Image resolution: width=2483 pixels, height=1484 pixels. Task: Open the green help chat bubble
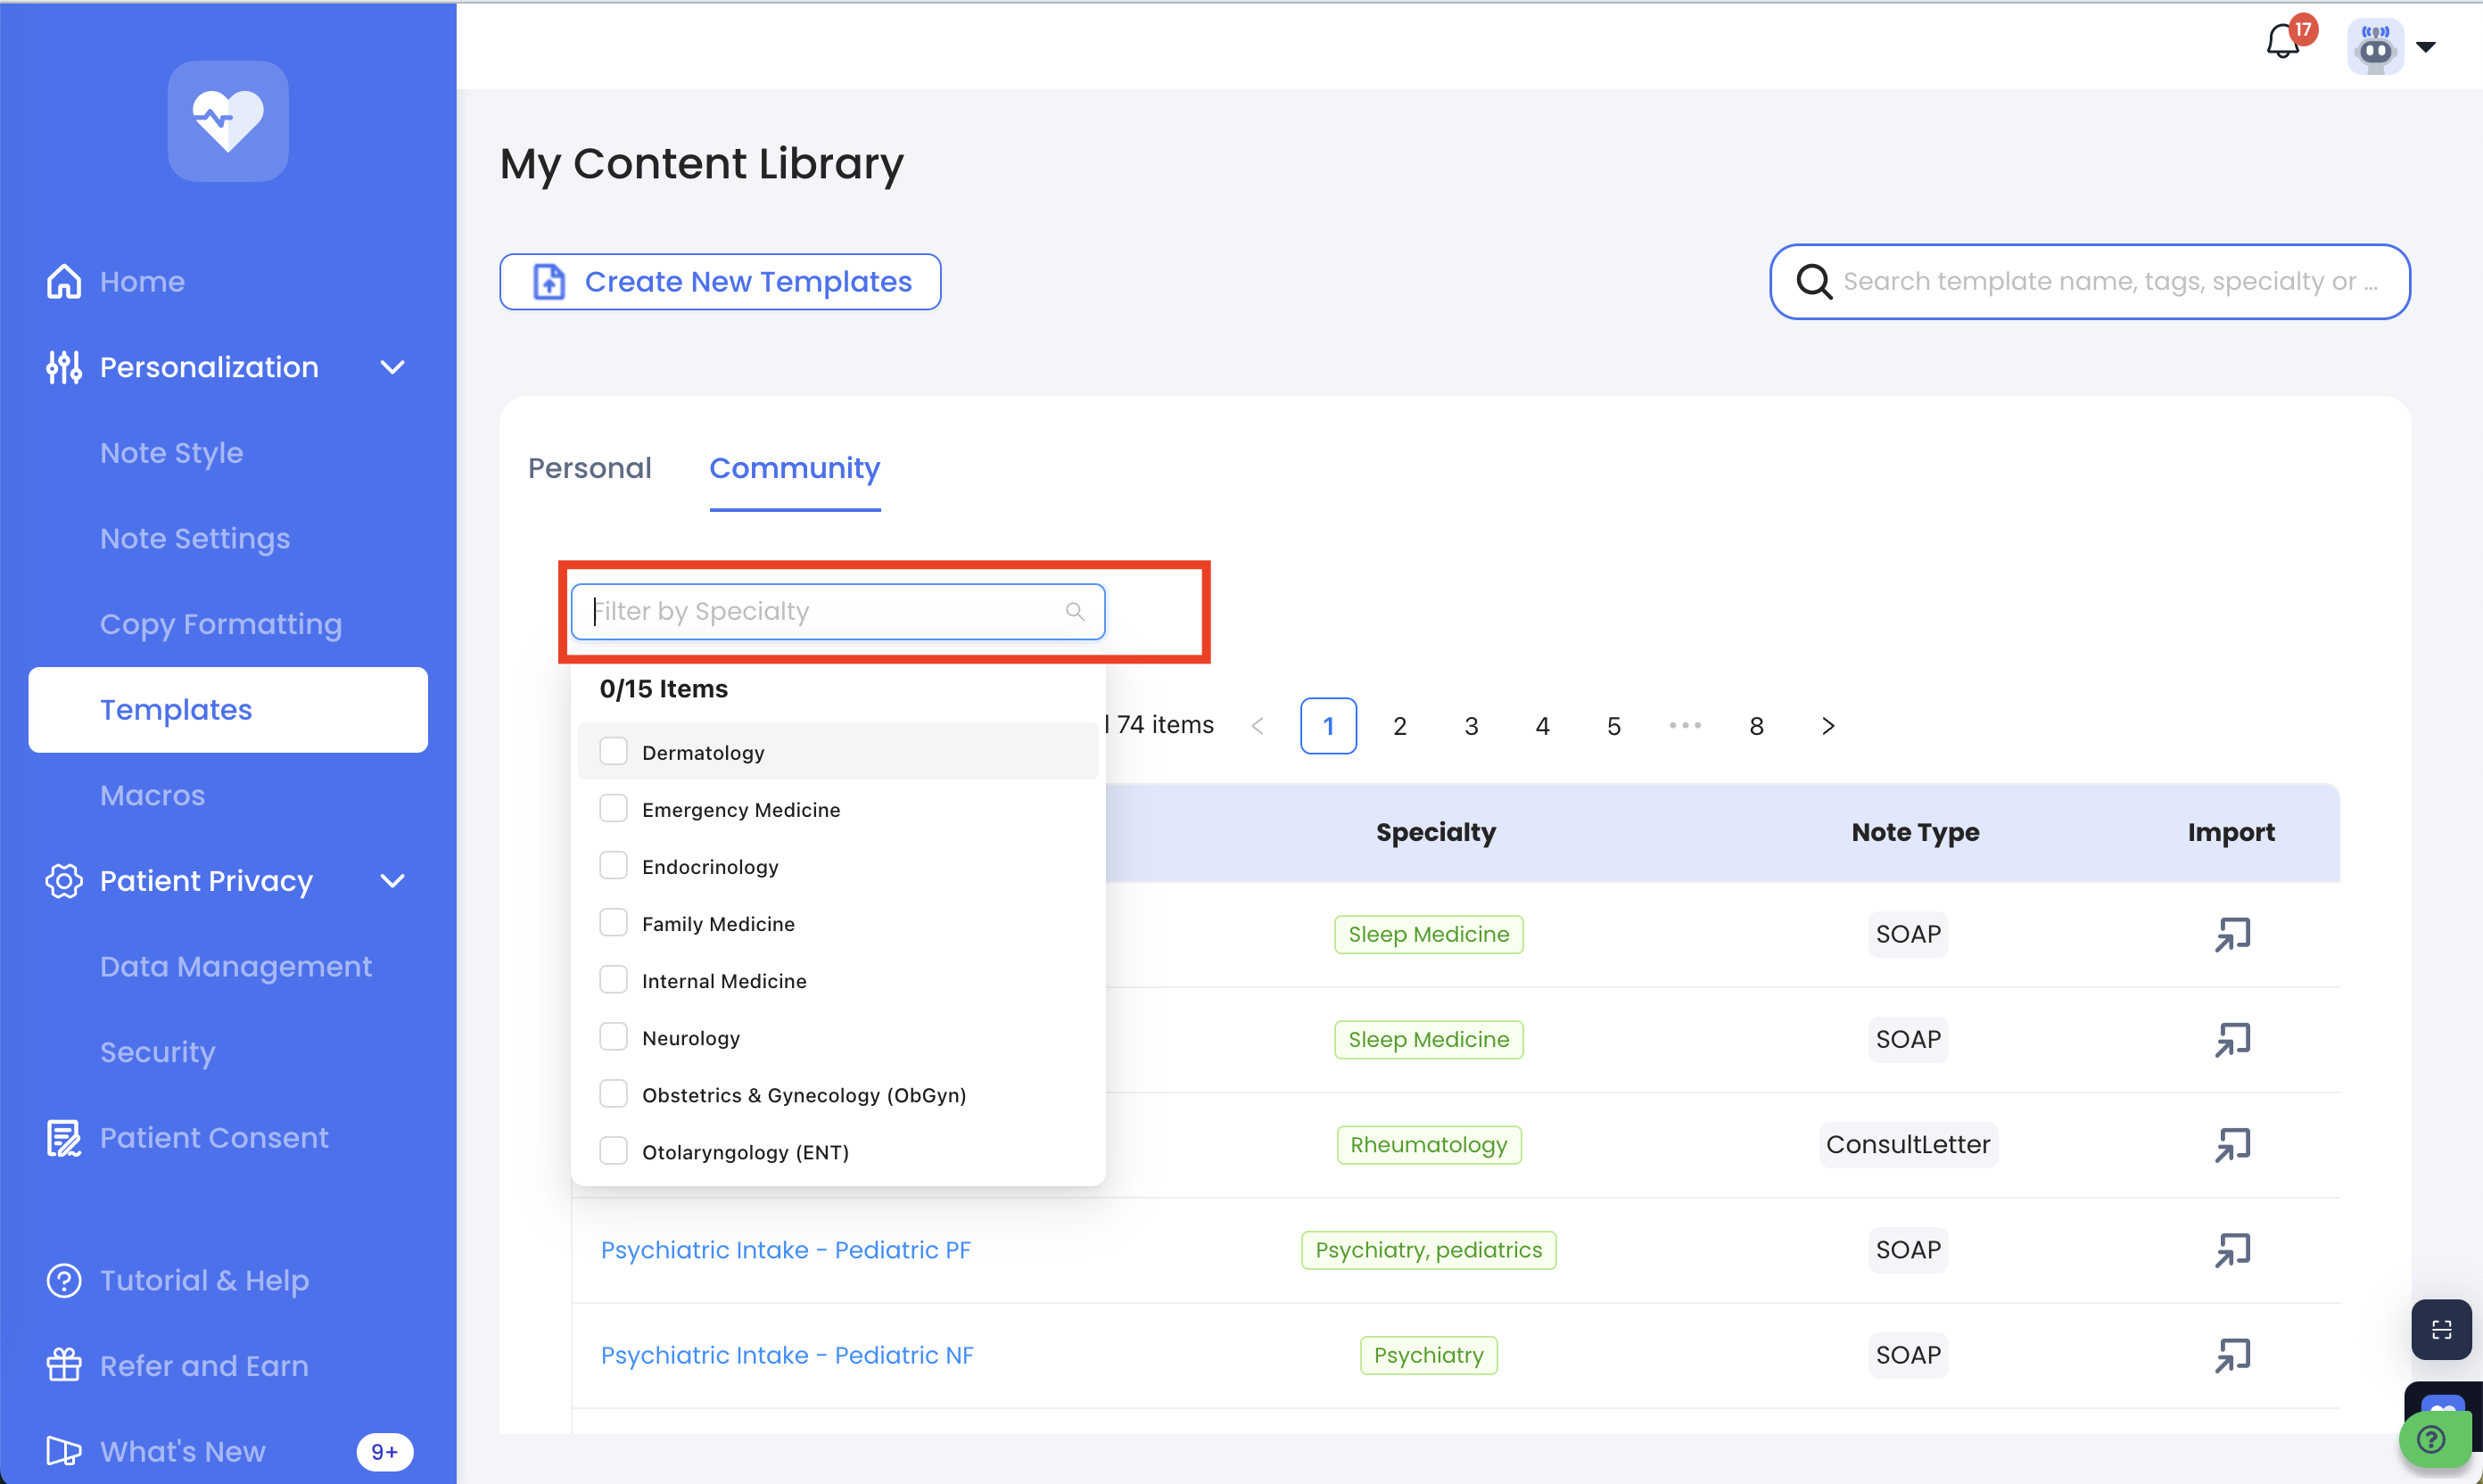pyautogui.click(x=2431, y=1440)
